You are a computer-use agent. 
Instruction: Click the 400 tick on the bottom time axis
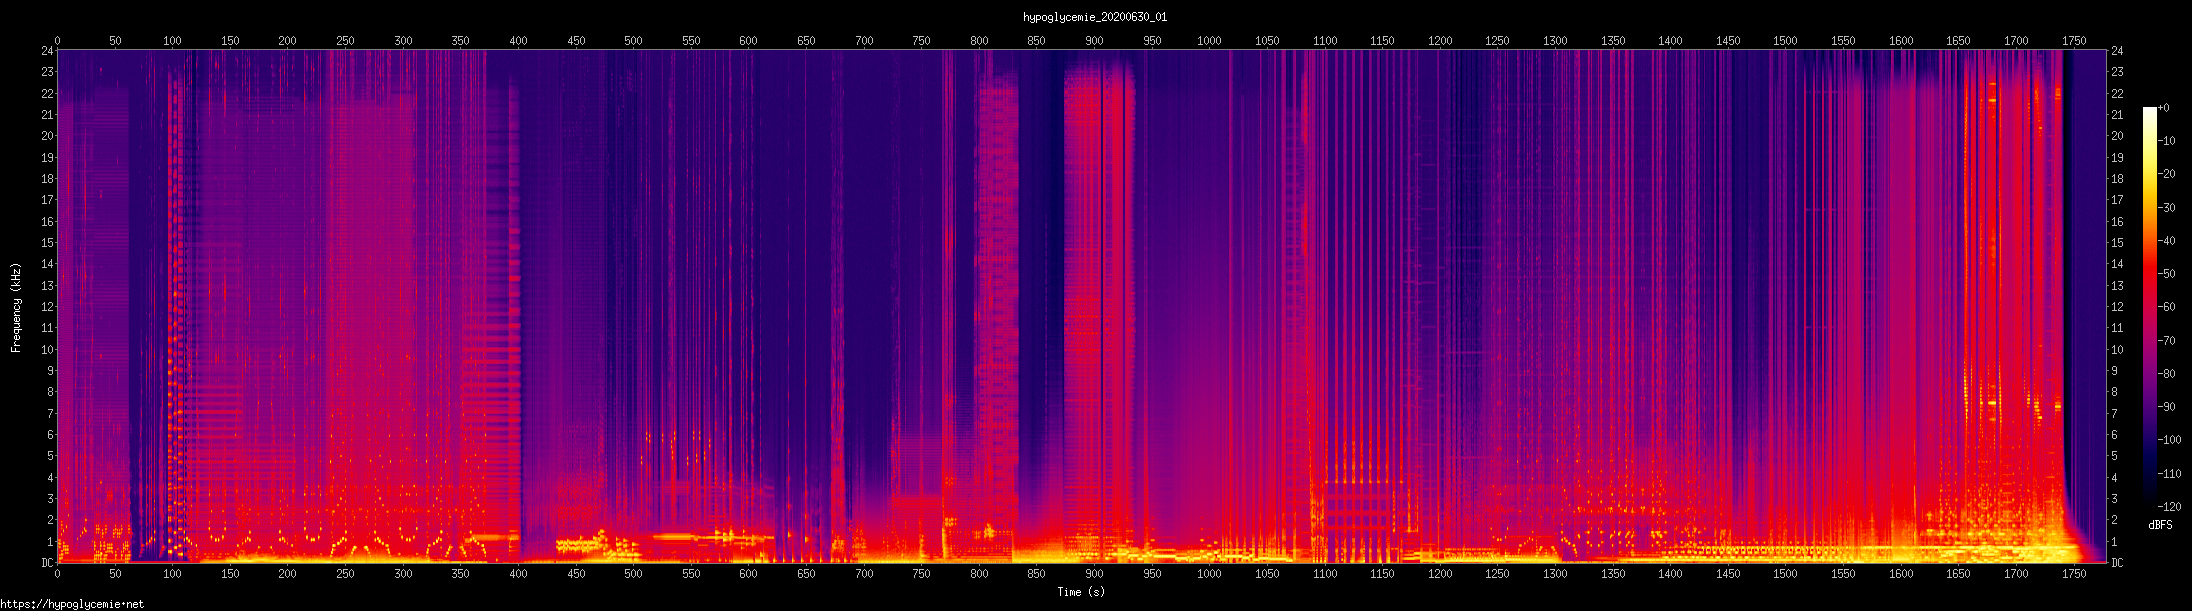point(518,574)
